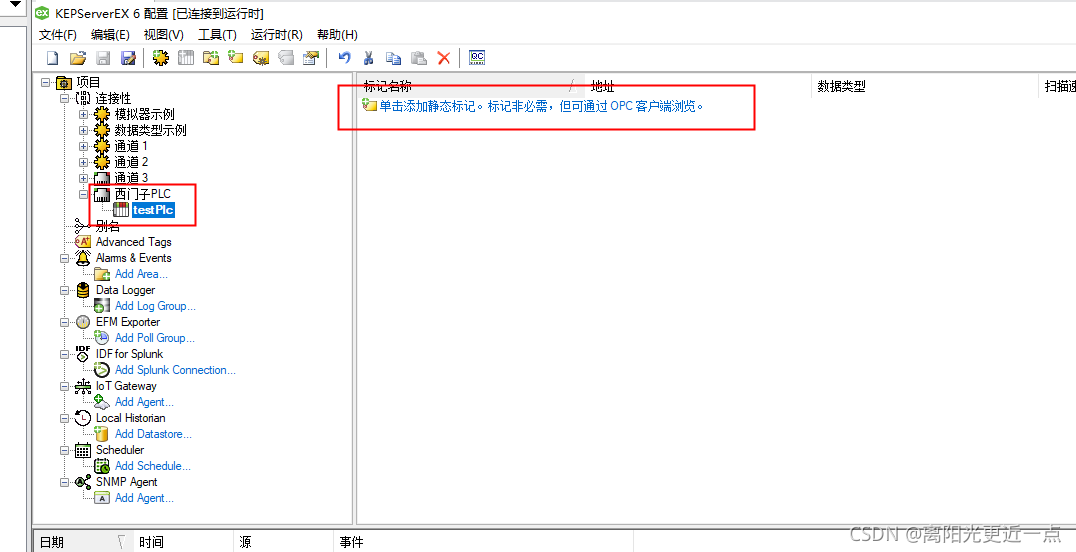The image size is (1076, 552).
Task: Click the Undo toolbar icon
Action: (344, 58)
